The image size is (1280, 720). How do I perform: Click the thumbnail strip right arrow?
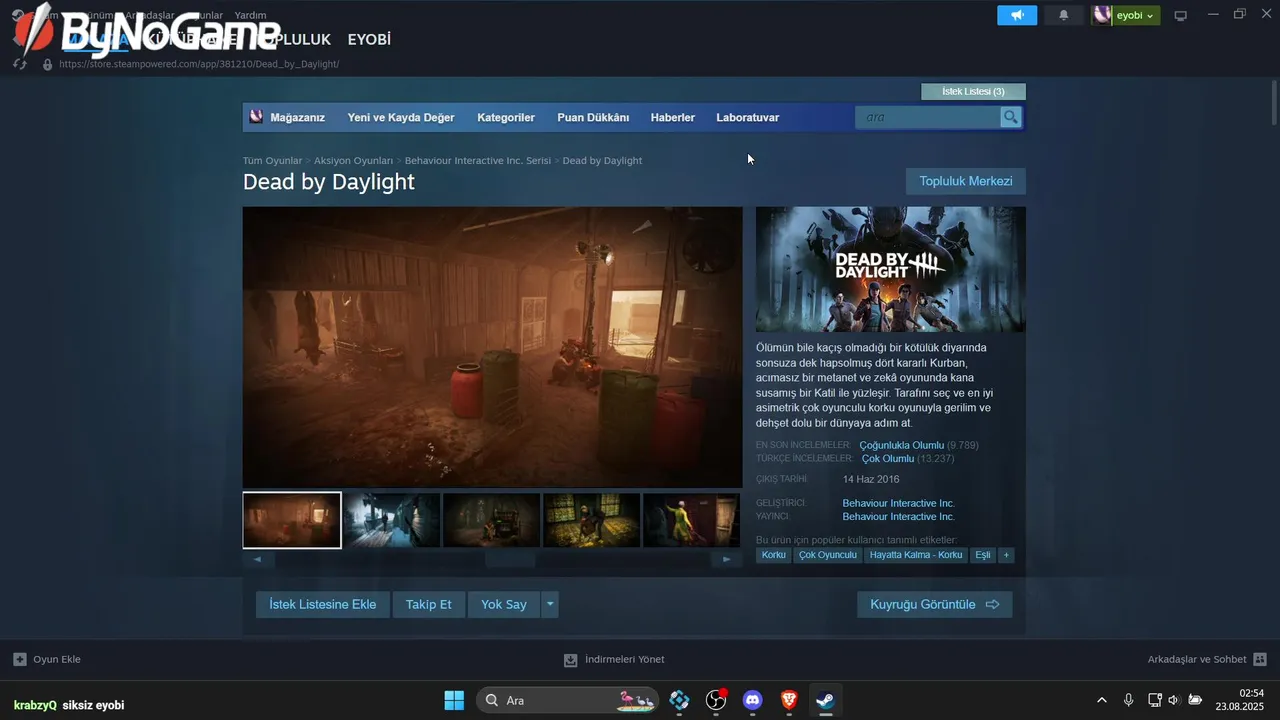tap(727, 559)
